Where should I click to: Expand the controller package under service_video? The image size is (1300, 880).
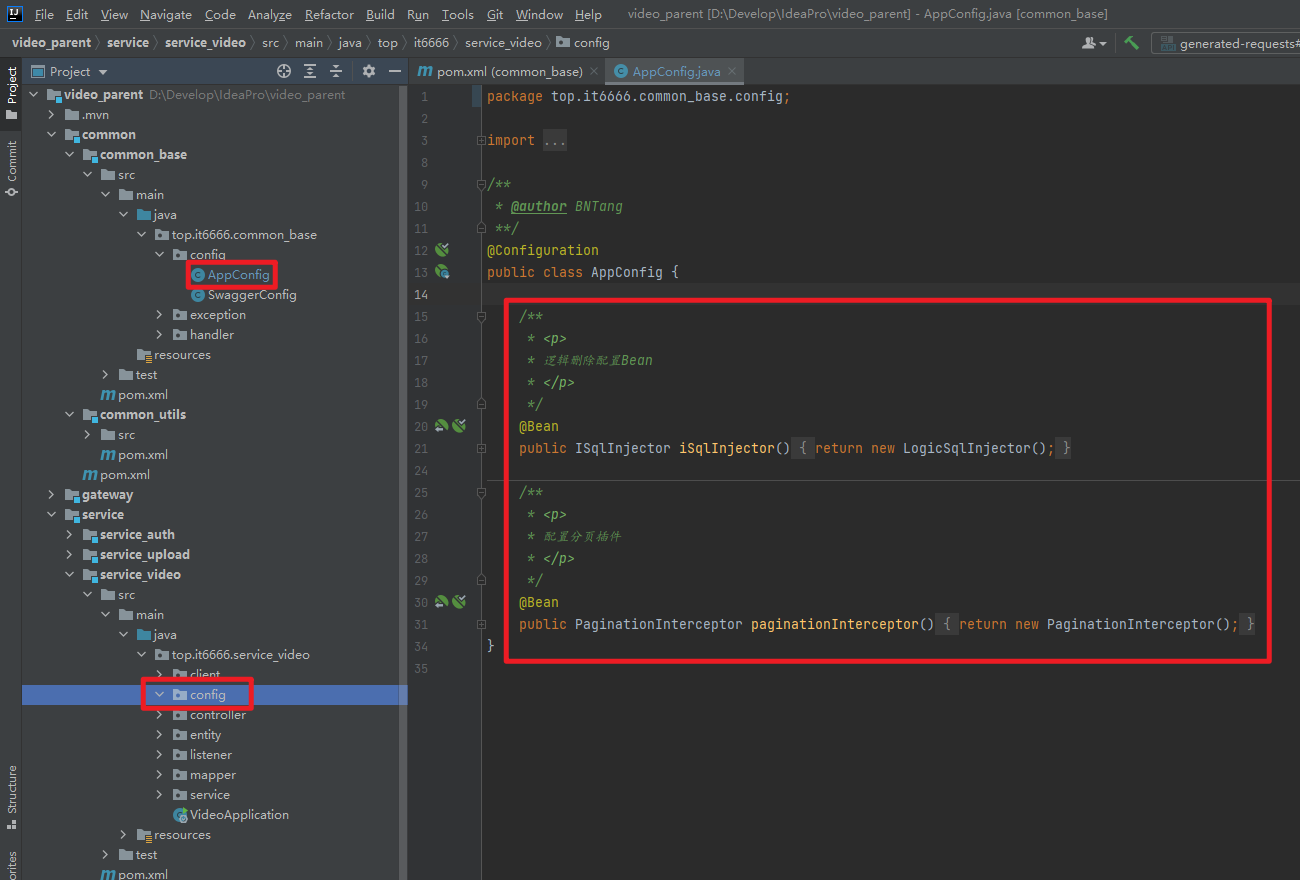(x=159, y=715)
